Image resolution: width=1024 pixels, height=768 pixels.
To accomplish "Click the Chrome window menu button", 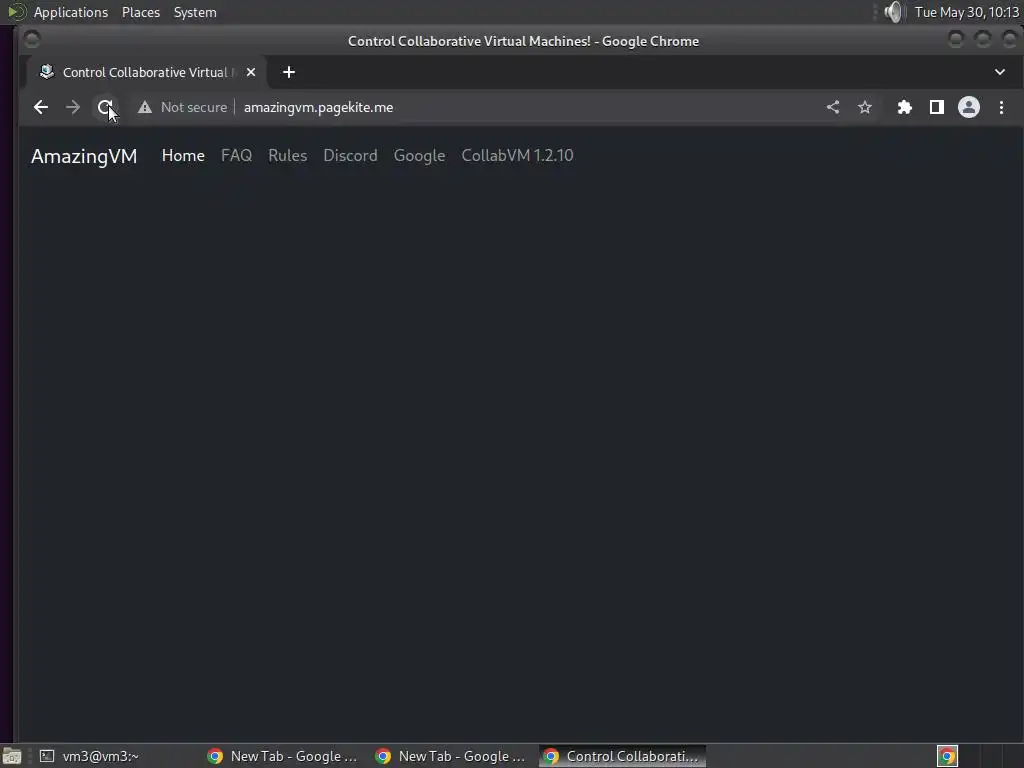I will [x=31, y=40].
